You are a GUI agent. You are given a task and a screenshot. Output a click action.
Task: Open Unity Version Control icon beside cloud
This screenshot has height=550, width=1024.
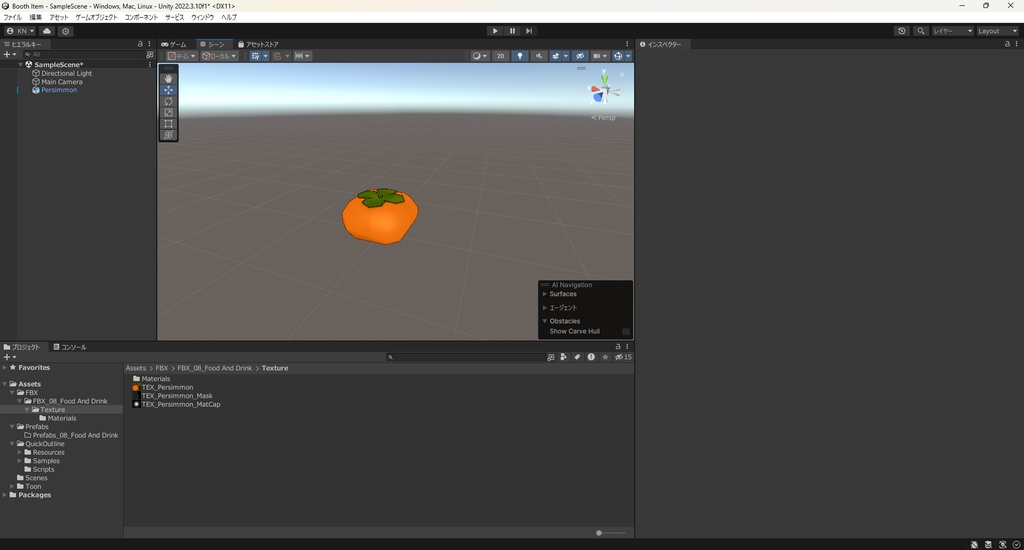(65, 31)
